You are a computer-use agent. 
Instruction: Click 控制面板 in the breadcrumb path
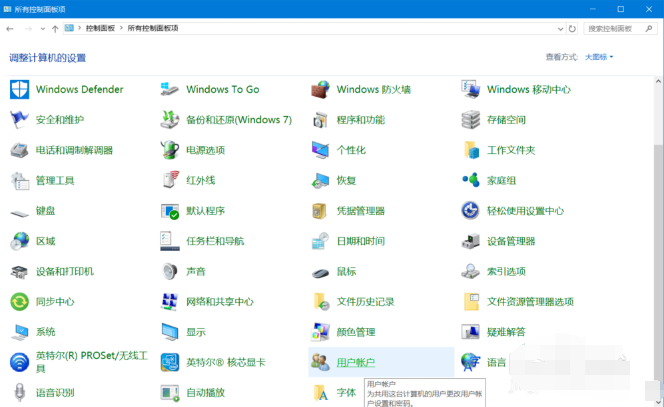[x=101, y=29]
